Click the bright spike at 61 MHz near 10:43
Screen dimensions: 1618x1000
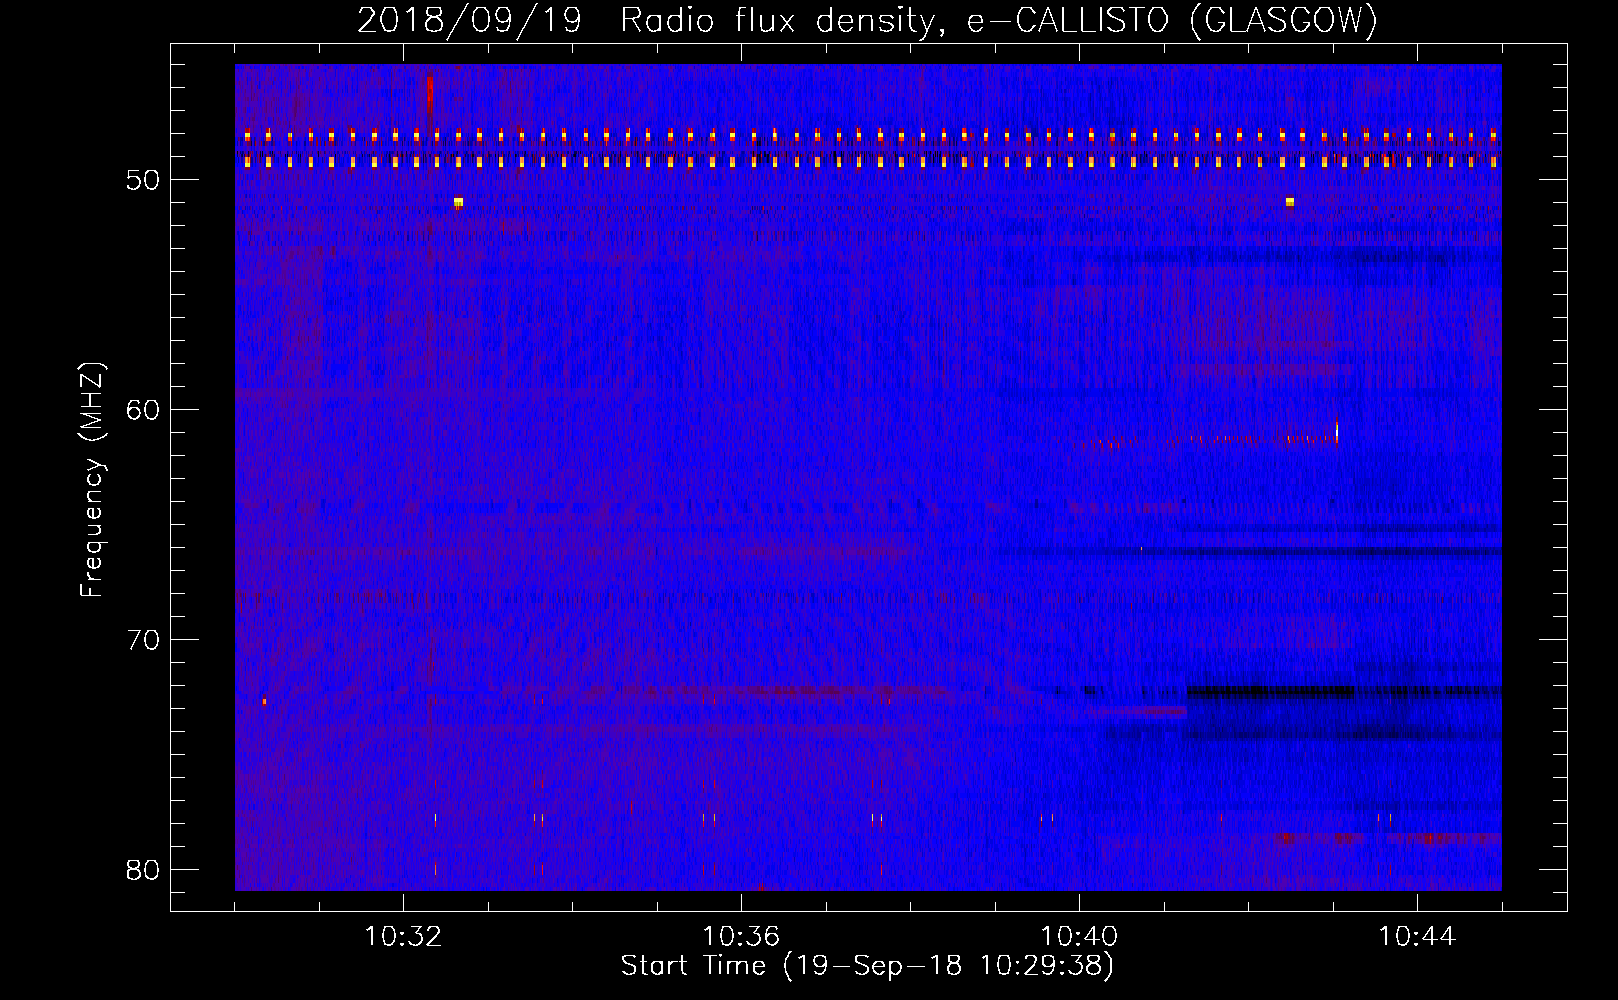pyautogui.click(x=1336, y=431)
